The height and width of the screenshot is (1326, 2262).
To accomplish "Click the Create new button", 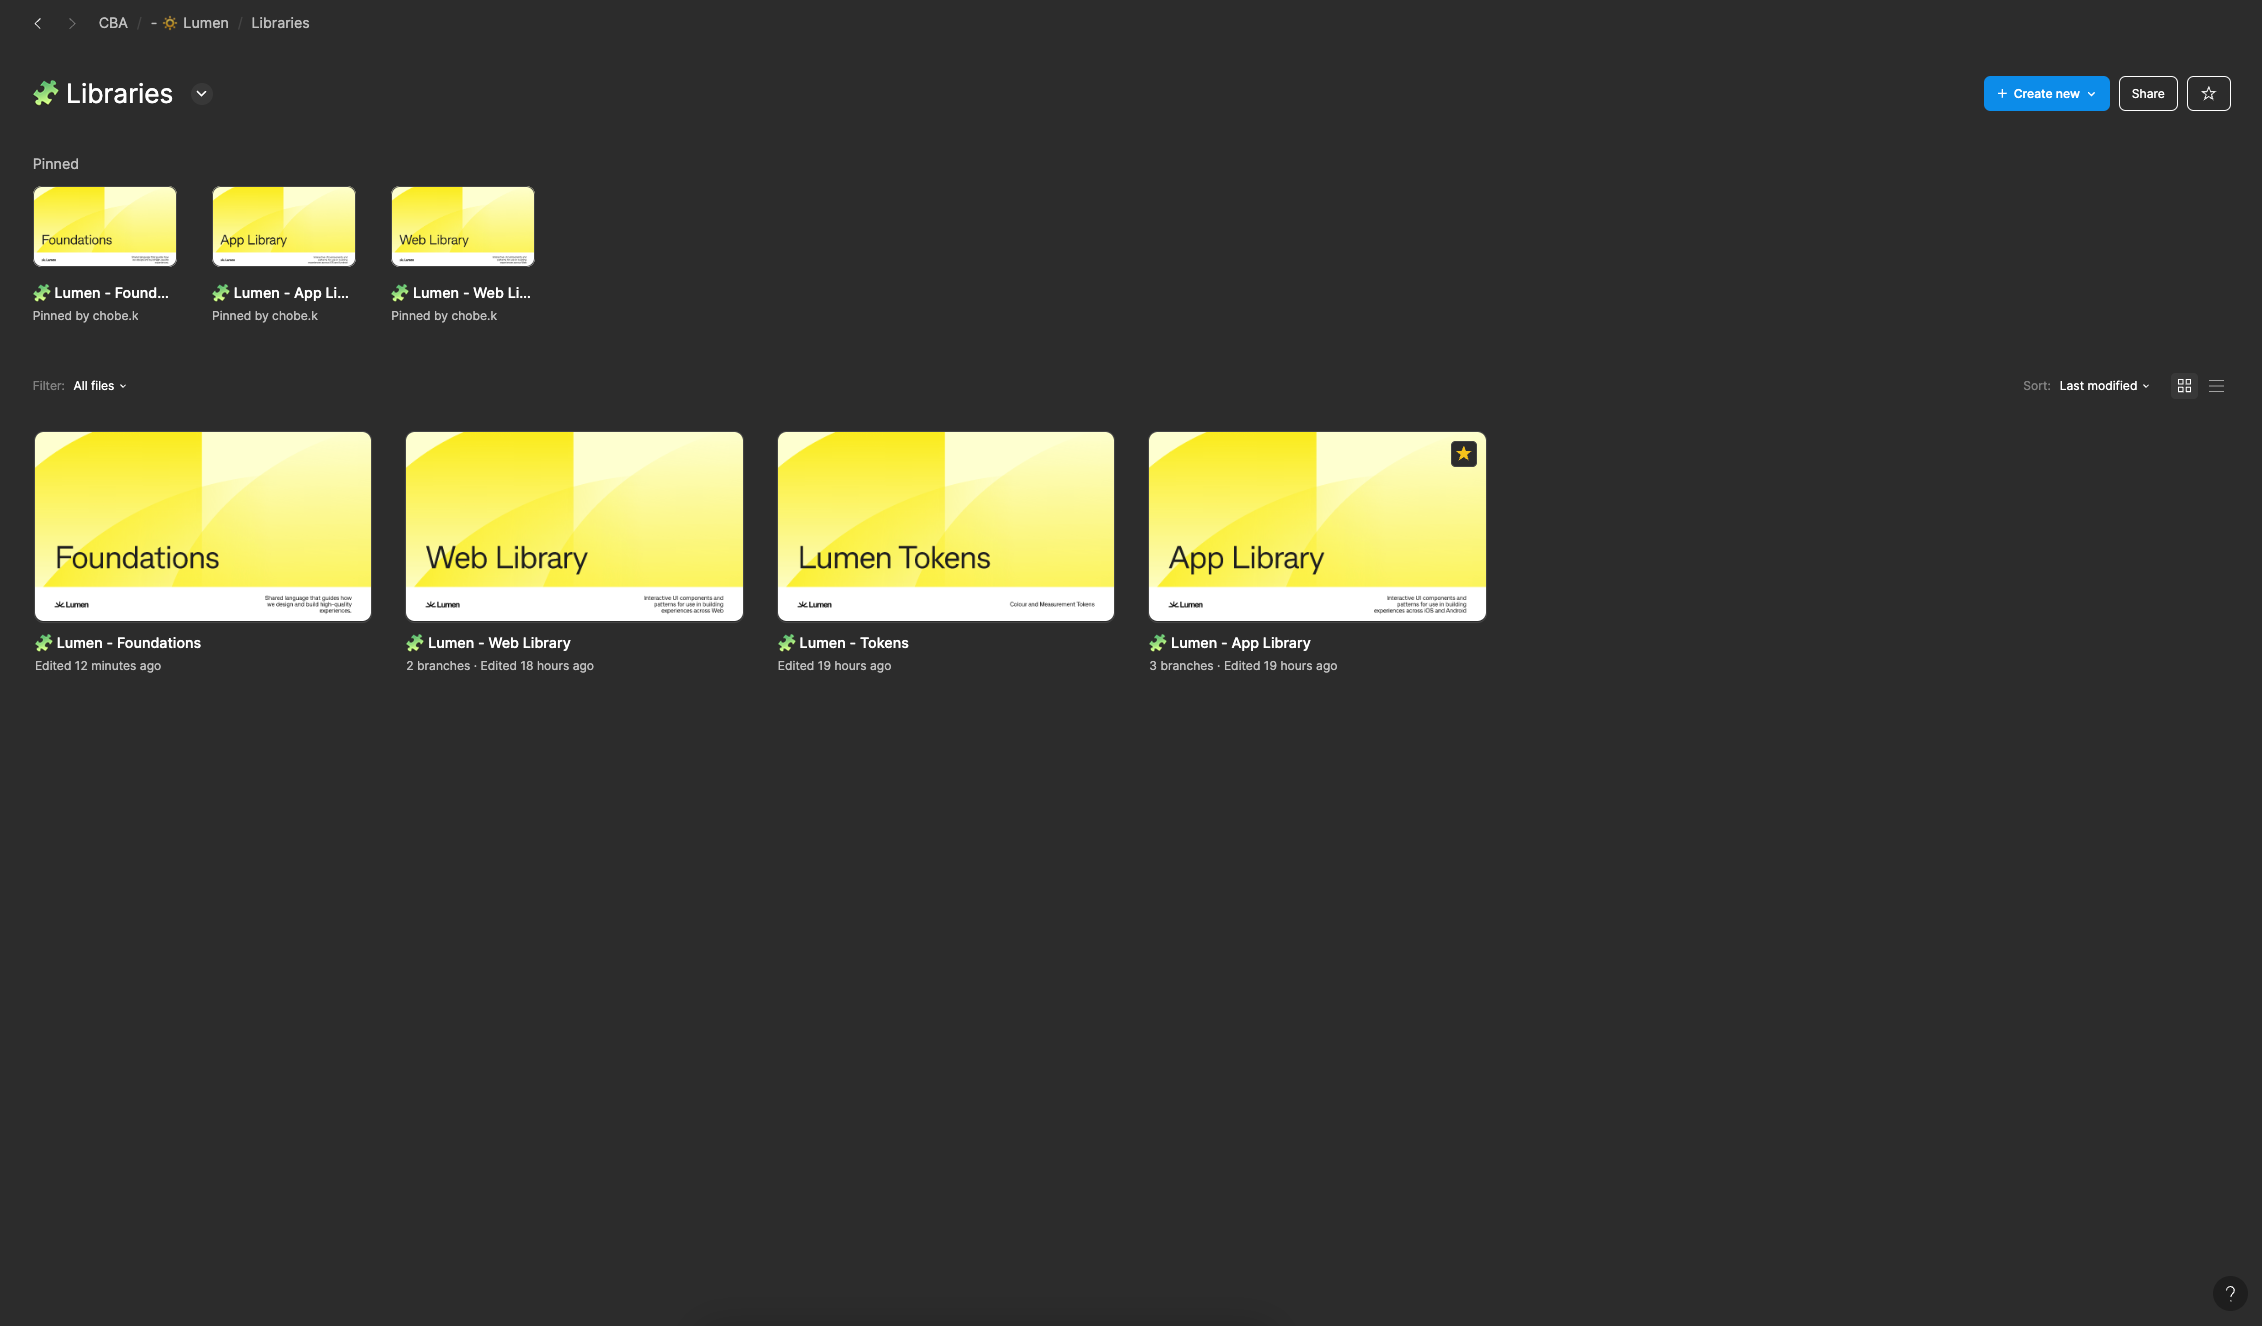I will pos(2045,94).
